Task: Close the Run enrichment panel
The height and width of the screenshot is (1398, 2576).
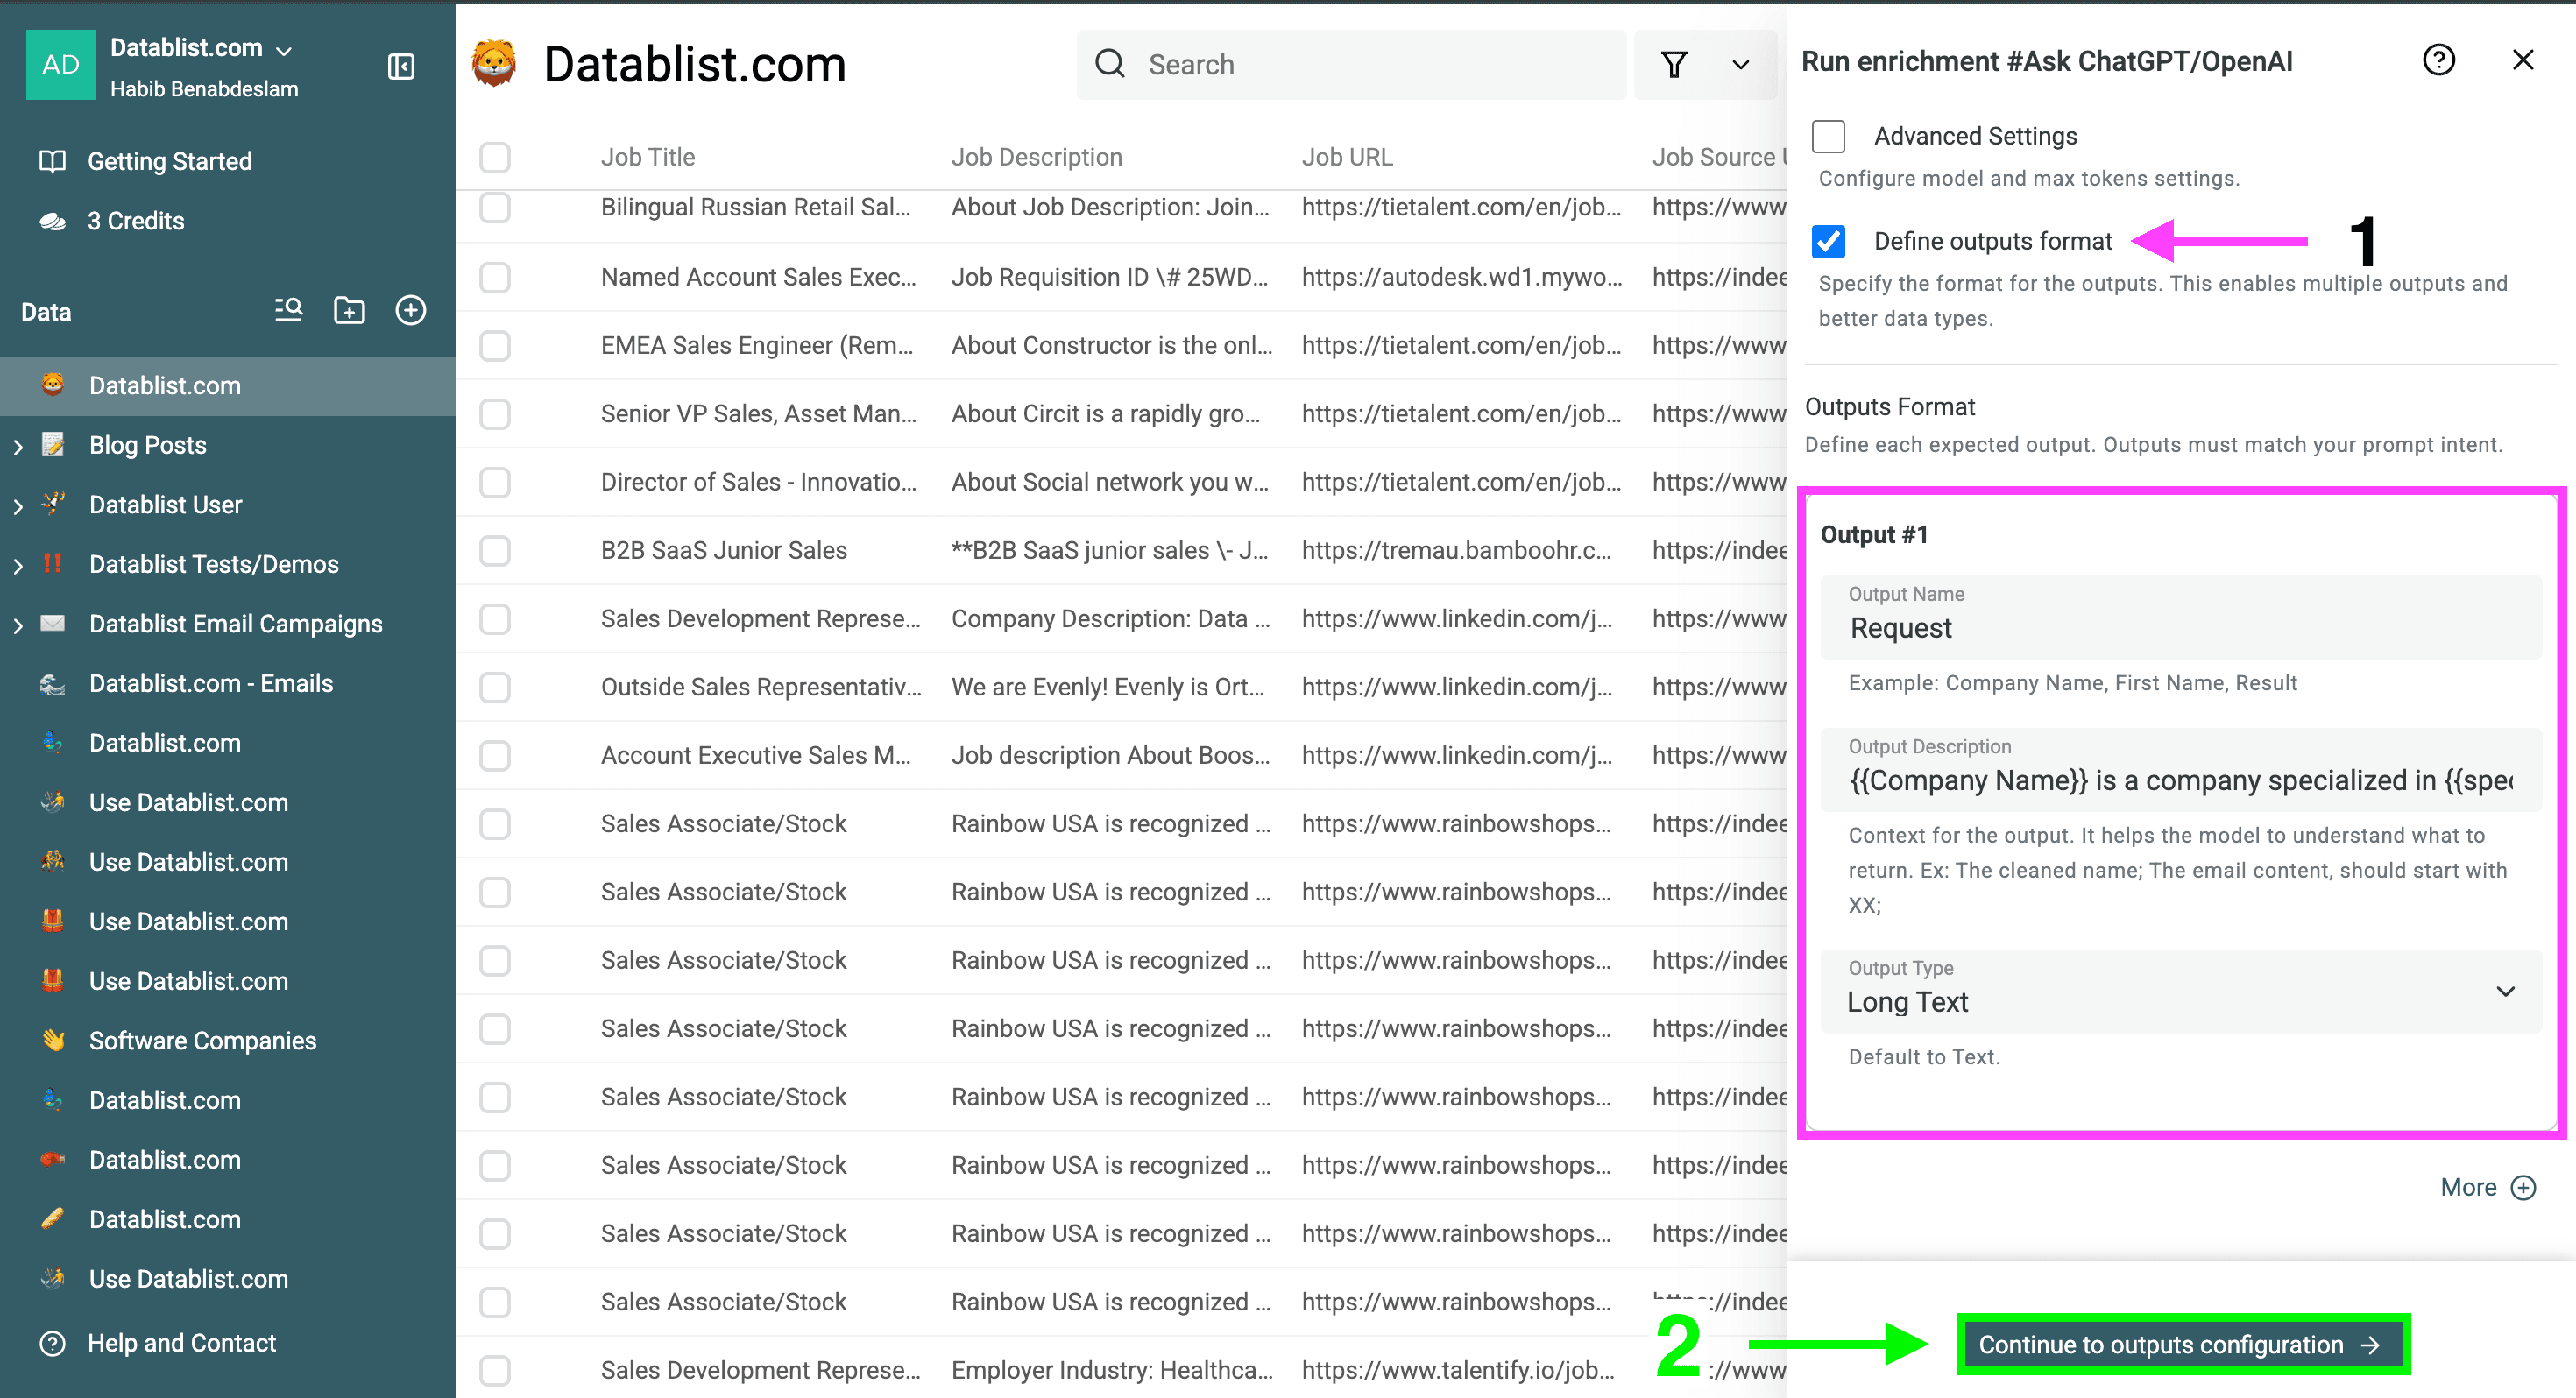Action: tap(2522, 61)
